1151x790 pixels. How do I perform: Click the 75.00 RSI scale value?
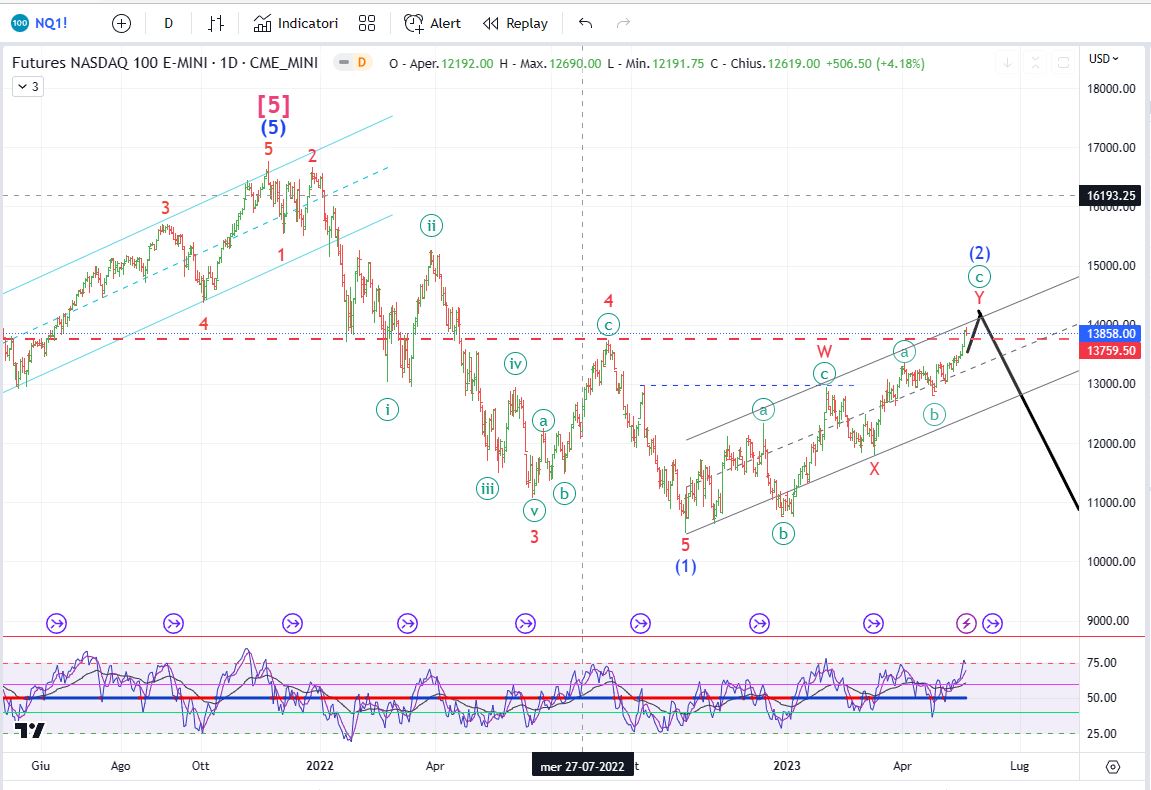(1101, 663)
